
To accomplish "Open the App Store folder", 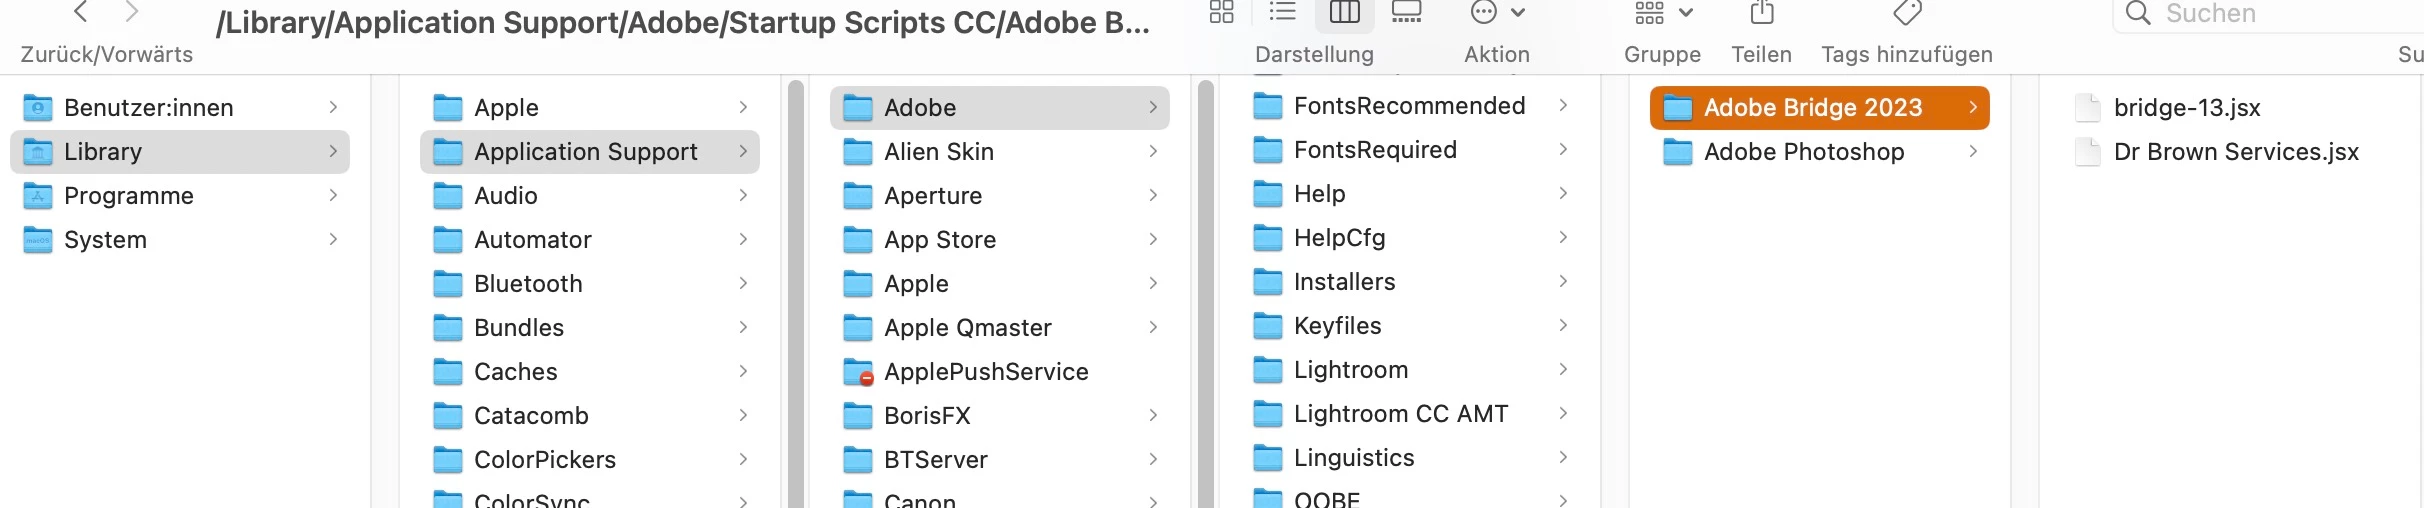I will point(1000,239).
